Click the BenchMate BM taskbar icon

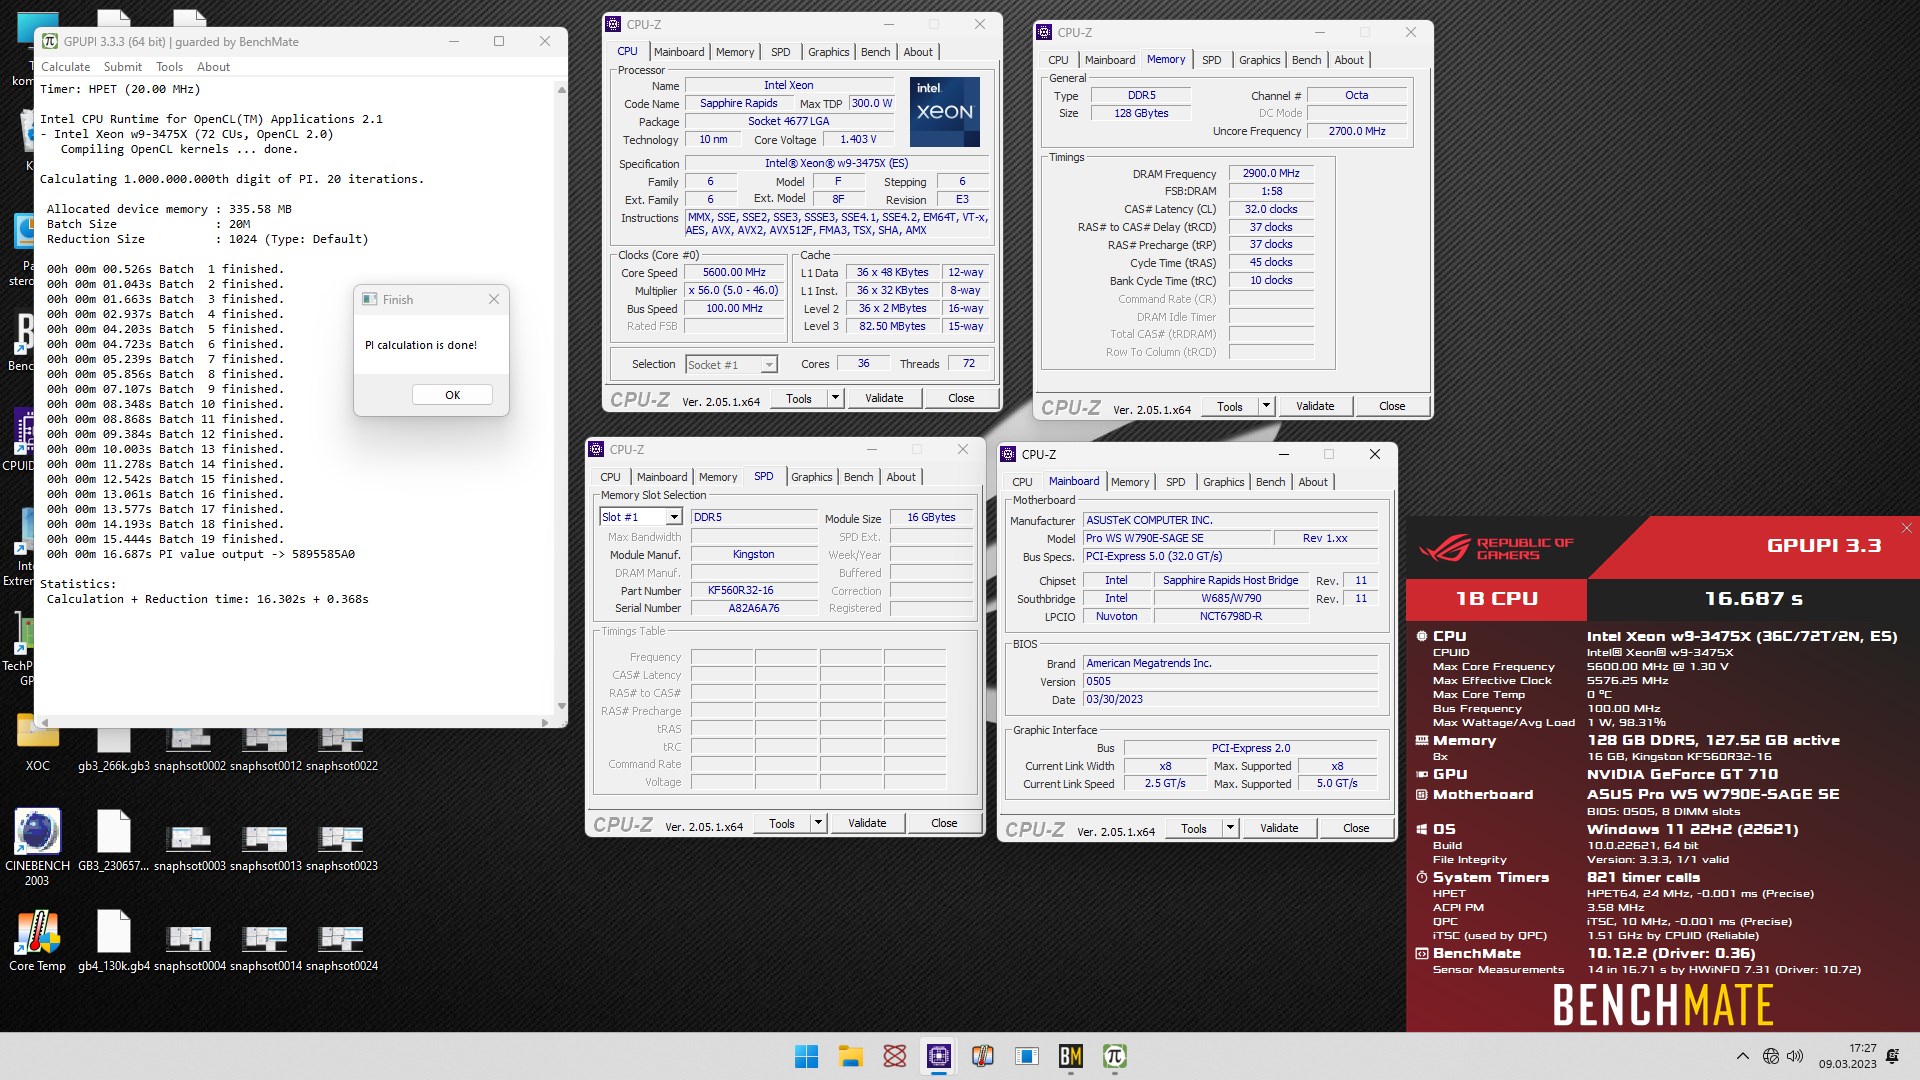click(1070, 1056)
